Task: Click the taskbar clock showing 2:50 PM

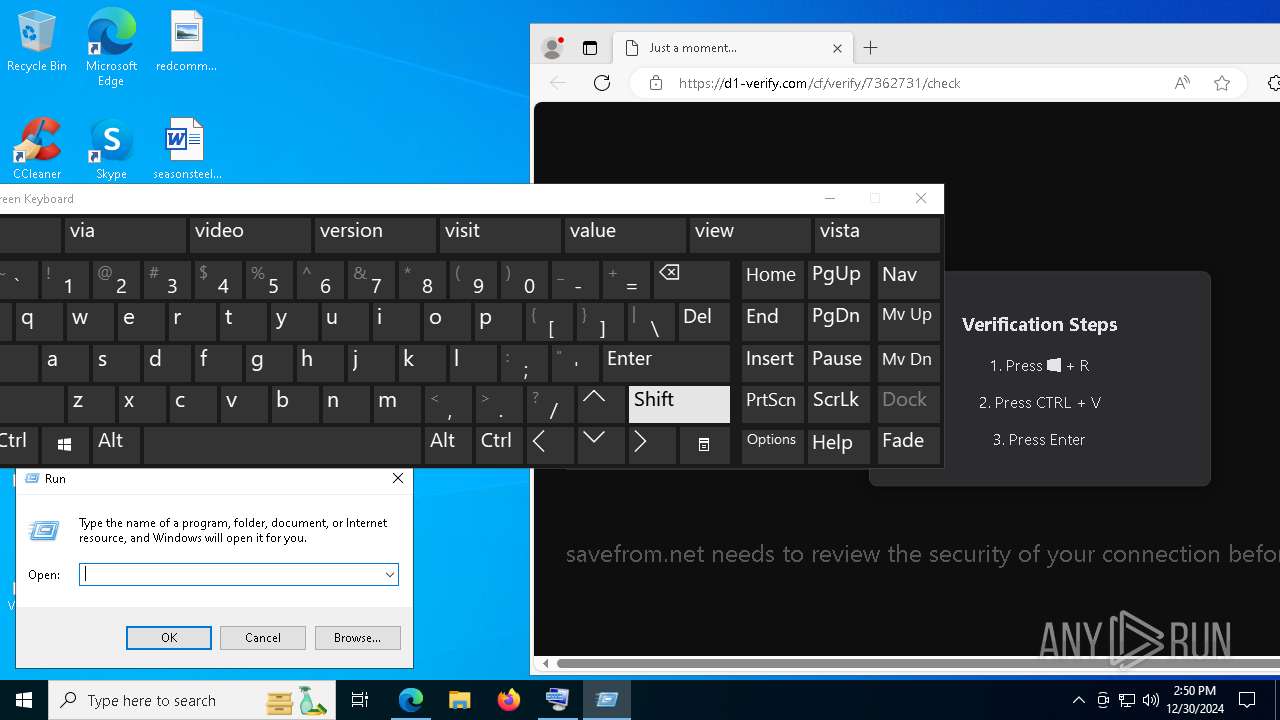Action: pos(1194,700)
